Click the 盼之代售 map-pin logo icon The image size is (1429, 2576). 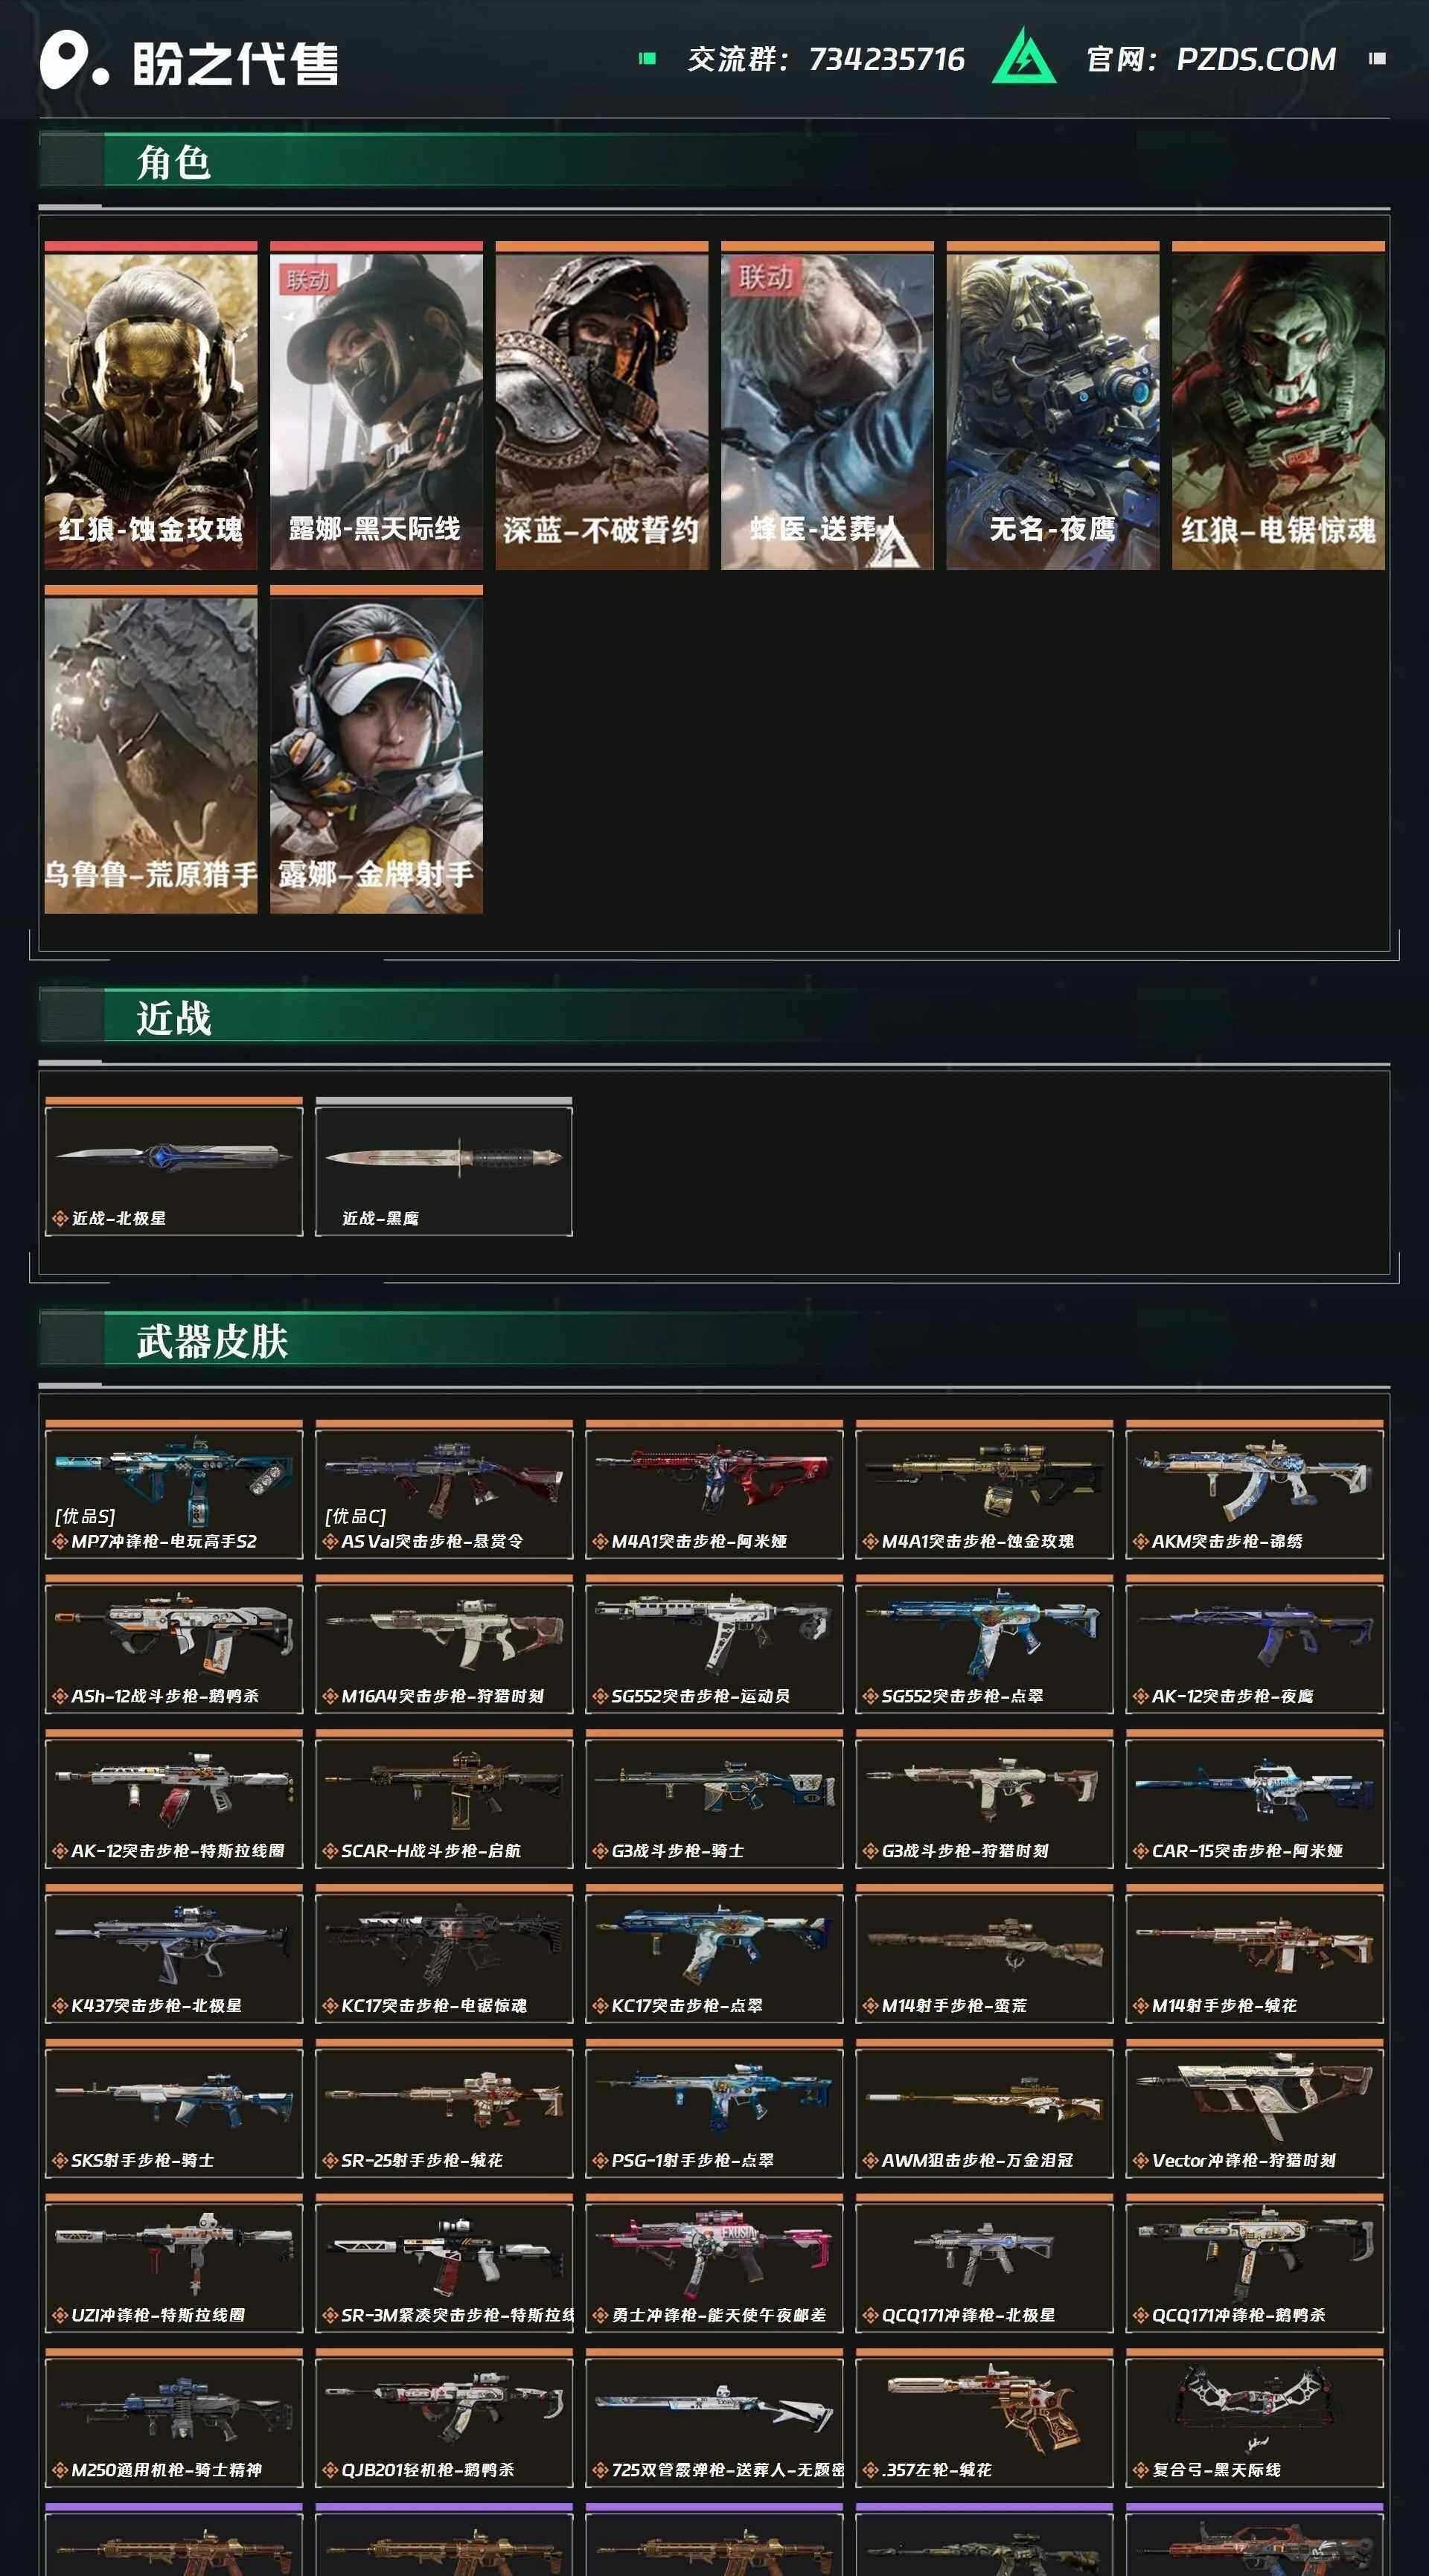point(73,59)
